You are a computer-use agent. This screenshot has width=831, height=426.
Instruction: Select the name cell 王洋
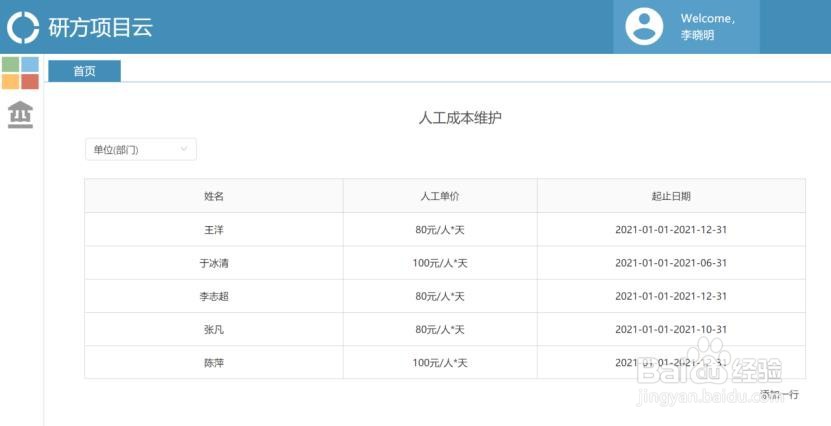tap(214, 230)
